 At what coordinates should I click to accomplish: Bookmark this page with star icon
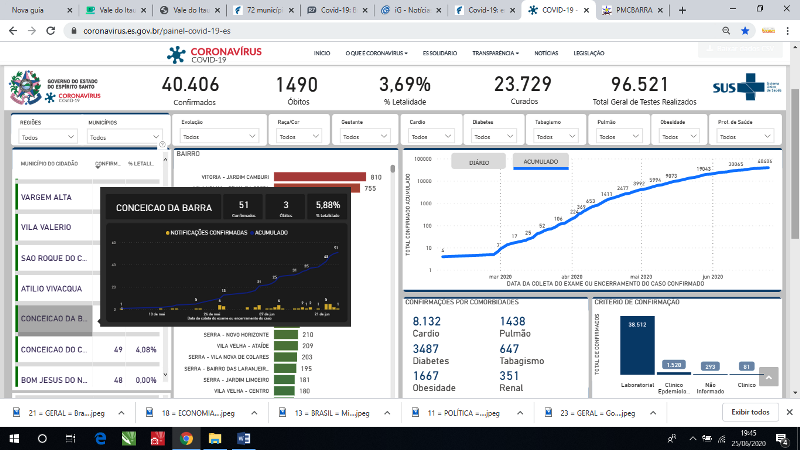click(745, 31)
